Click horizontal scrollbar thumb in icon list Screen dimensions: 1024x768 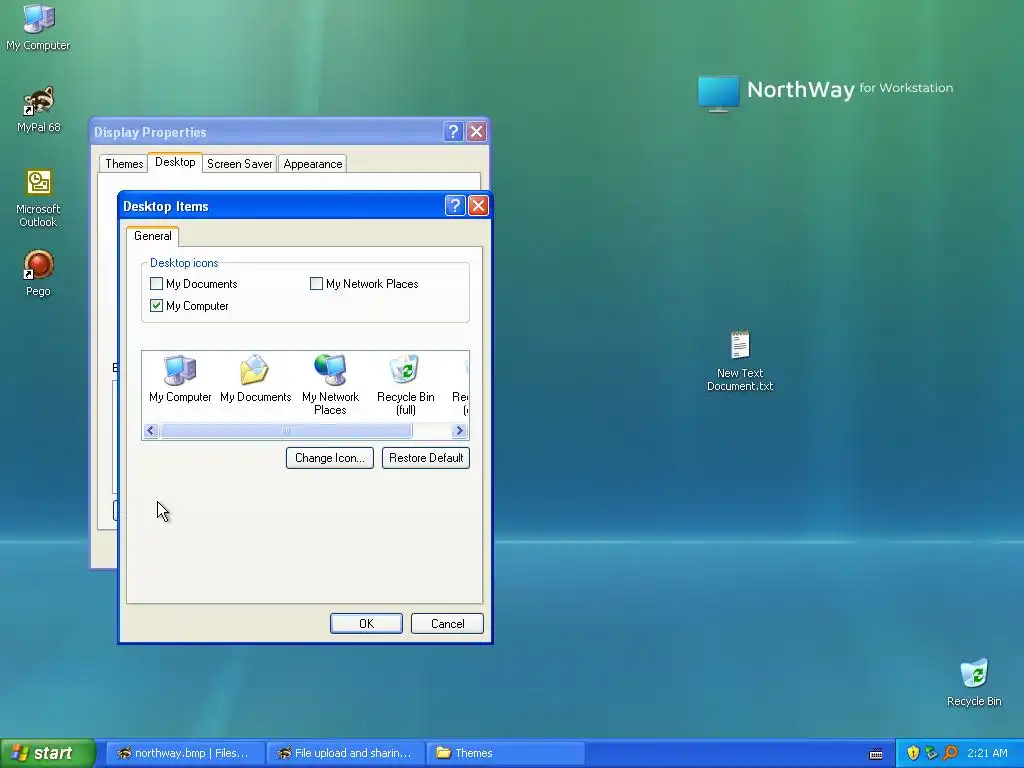286,430
